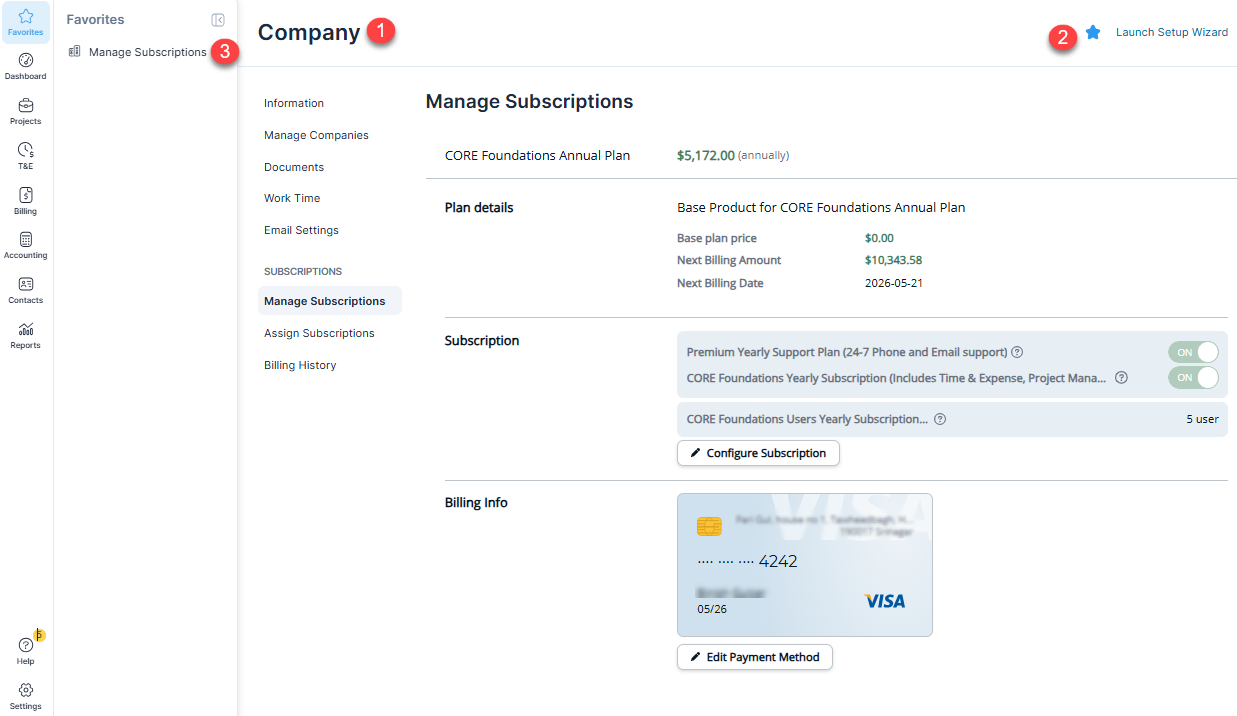Click help icon beside Users Yearly Subscription
Screen dimensions: 1237x716
coord(940,419)
